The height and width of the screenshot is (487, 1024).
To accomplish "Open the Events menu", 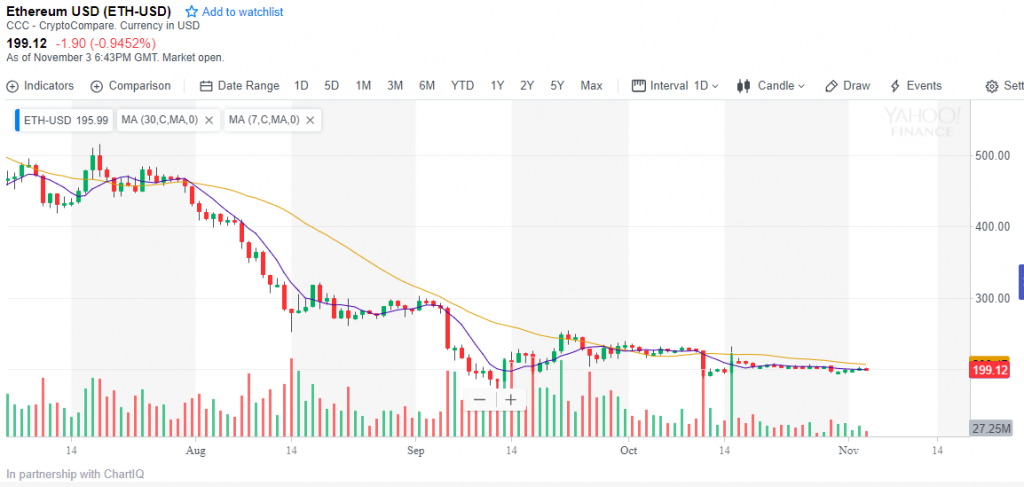I will [x=916, y=86].
